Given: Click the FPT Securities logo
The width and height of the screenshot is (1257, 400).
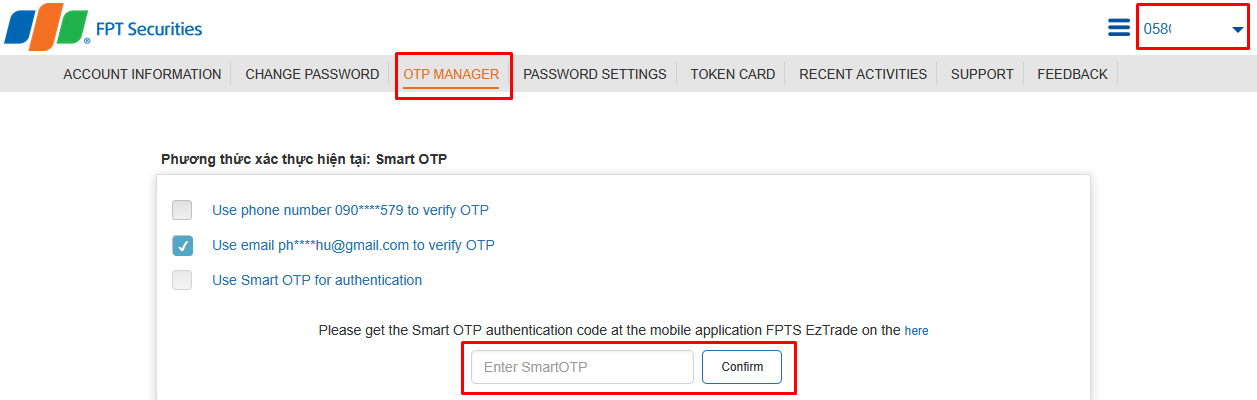Looking at the screenshot, I should pos(103,27).
